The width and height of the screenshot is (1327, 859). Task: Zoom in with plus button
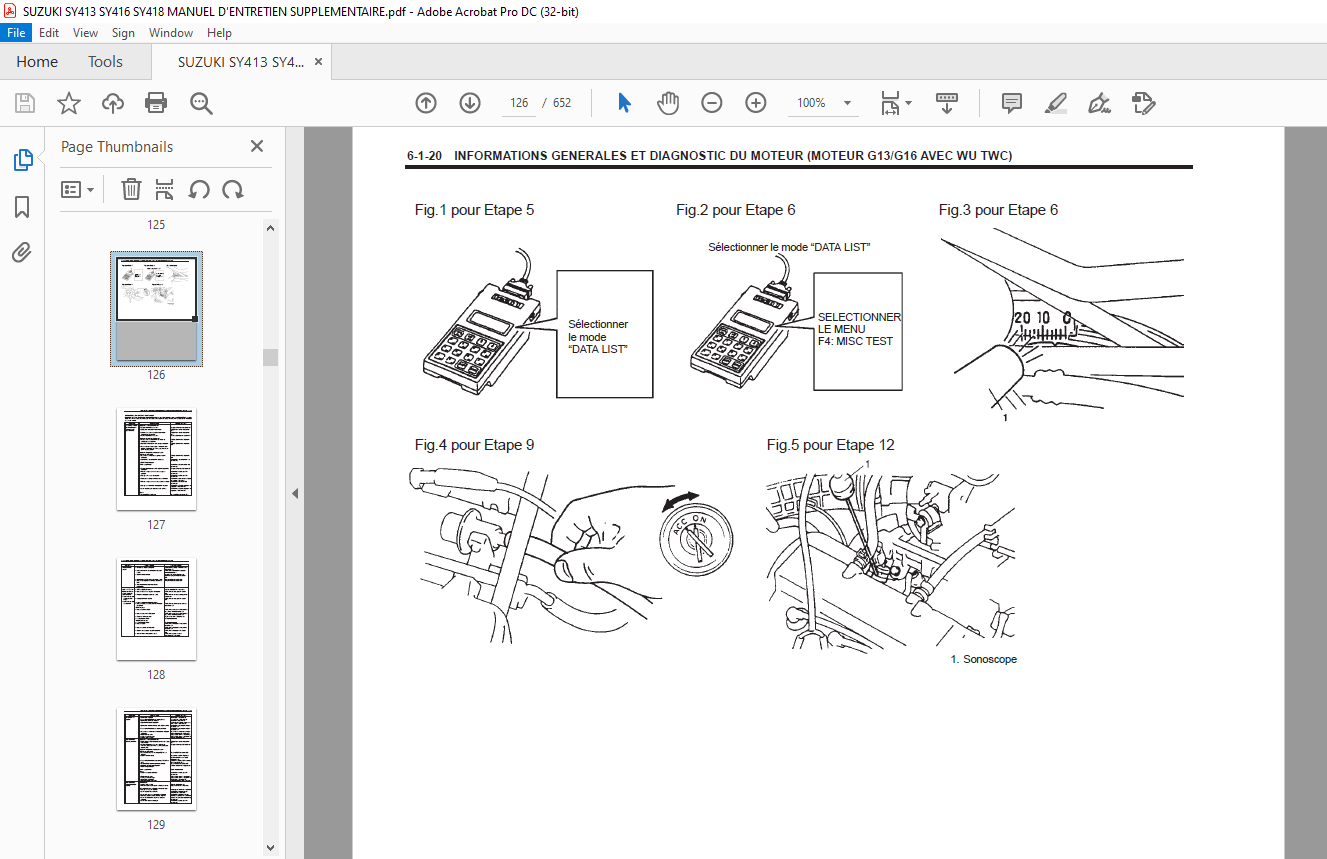pyautogui.click(x=756, y=103)
